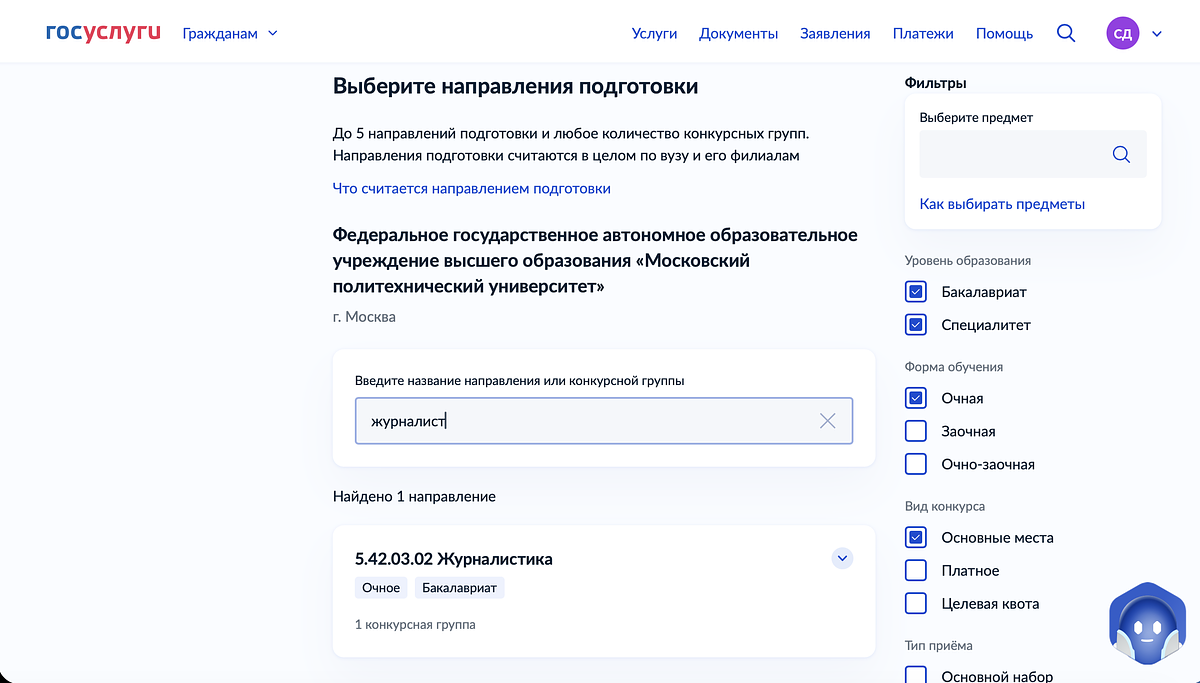Click the Выберите направления подготовки heading
Screen dimensions: 1200x683
(515, 86)
